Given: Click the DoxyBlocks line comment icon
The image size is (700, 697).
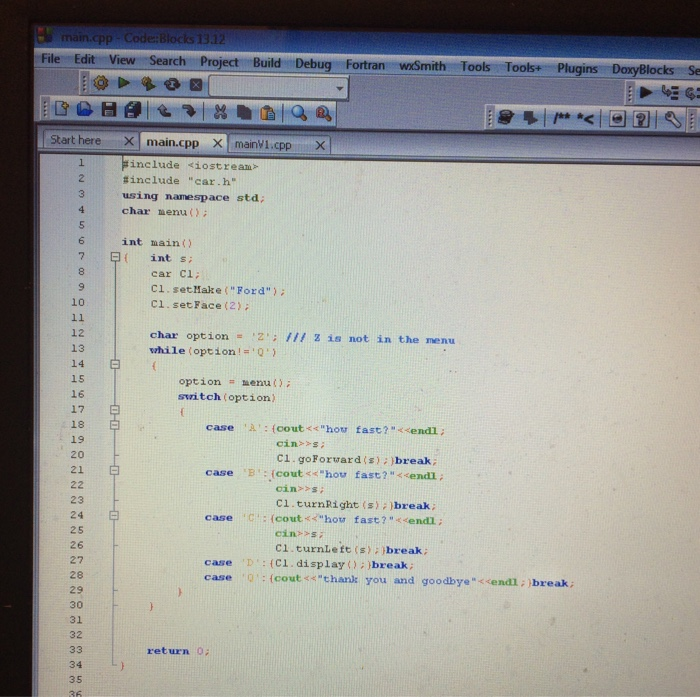Looking at the screenshot, I should (x=585, y=119).
